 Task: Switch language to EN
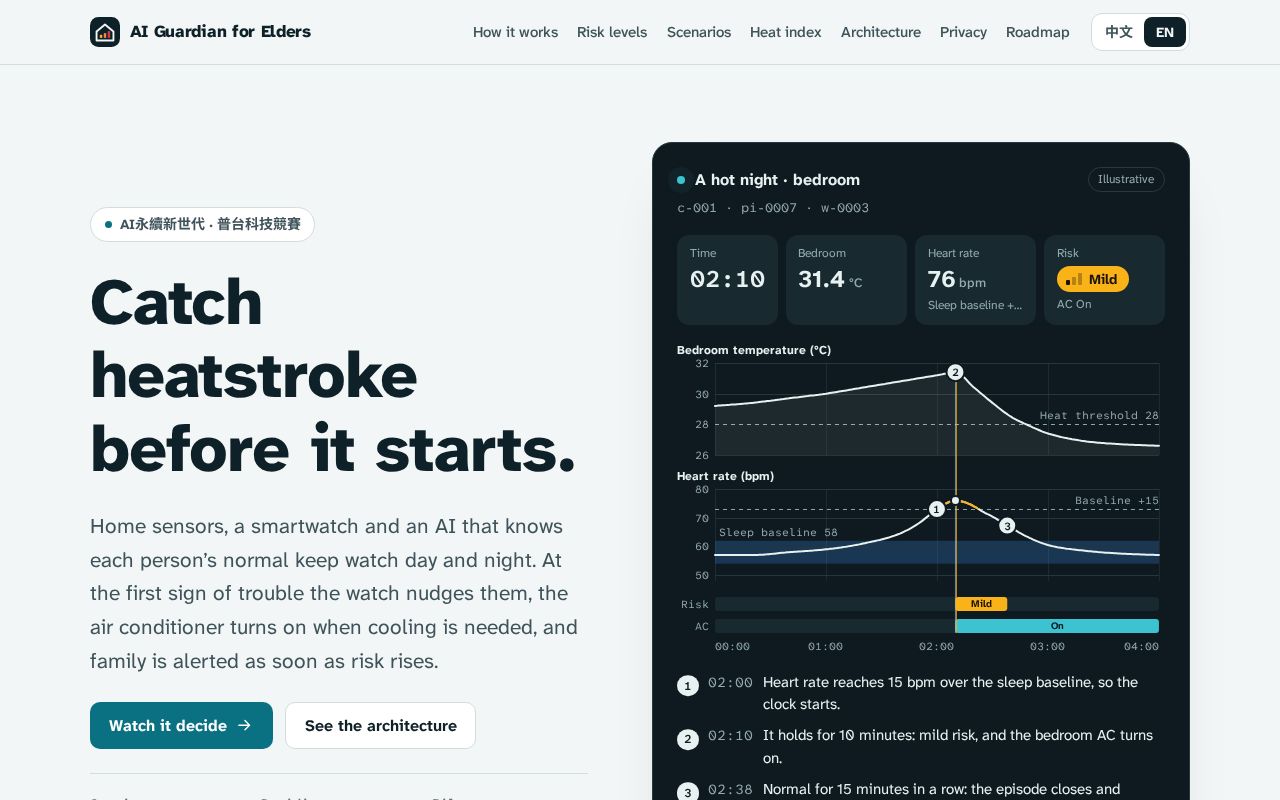click(x=1165, y=32)
